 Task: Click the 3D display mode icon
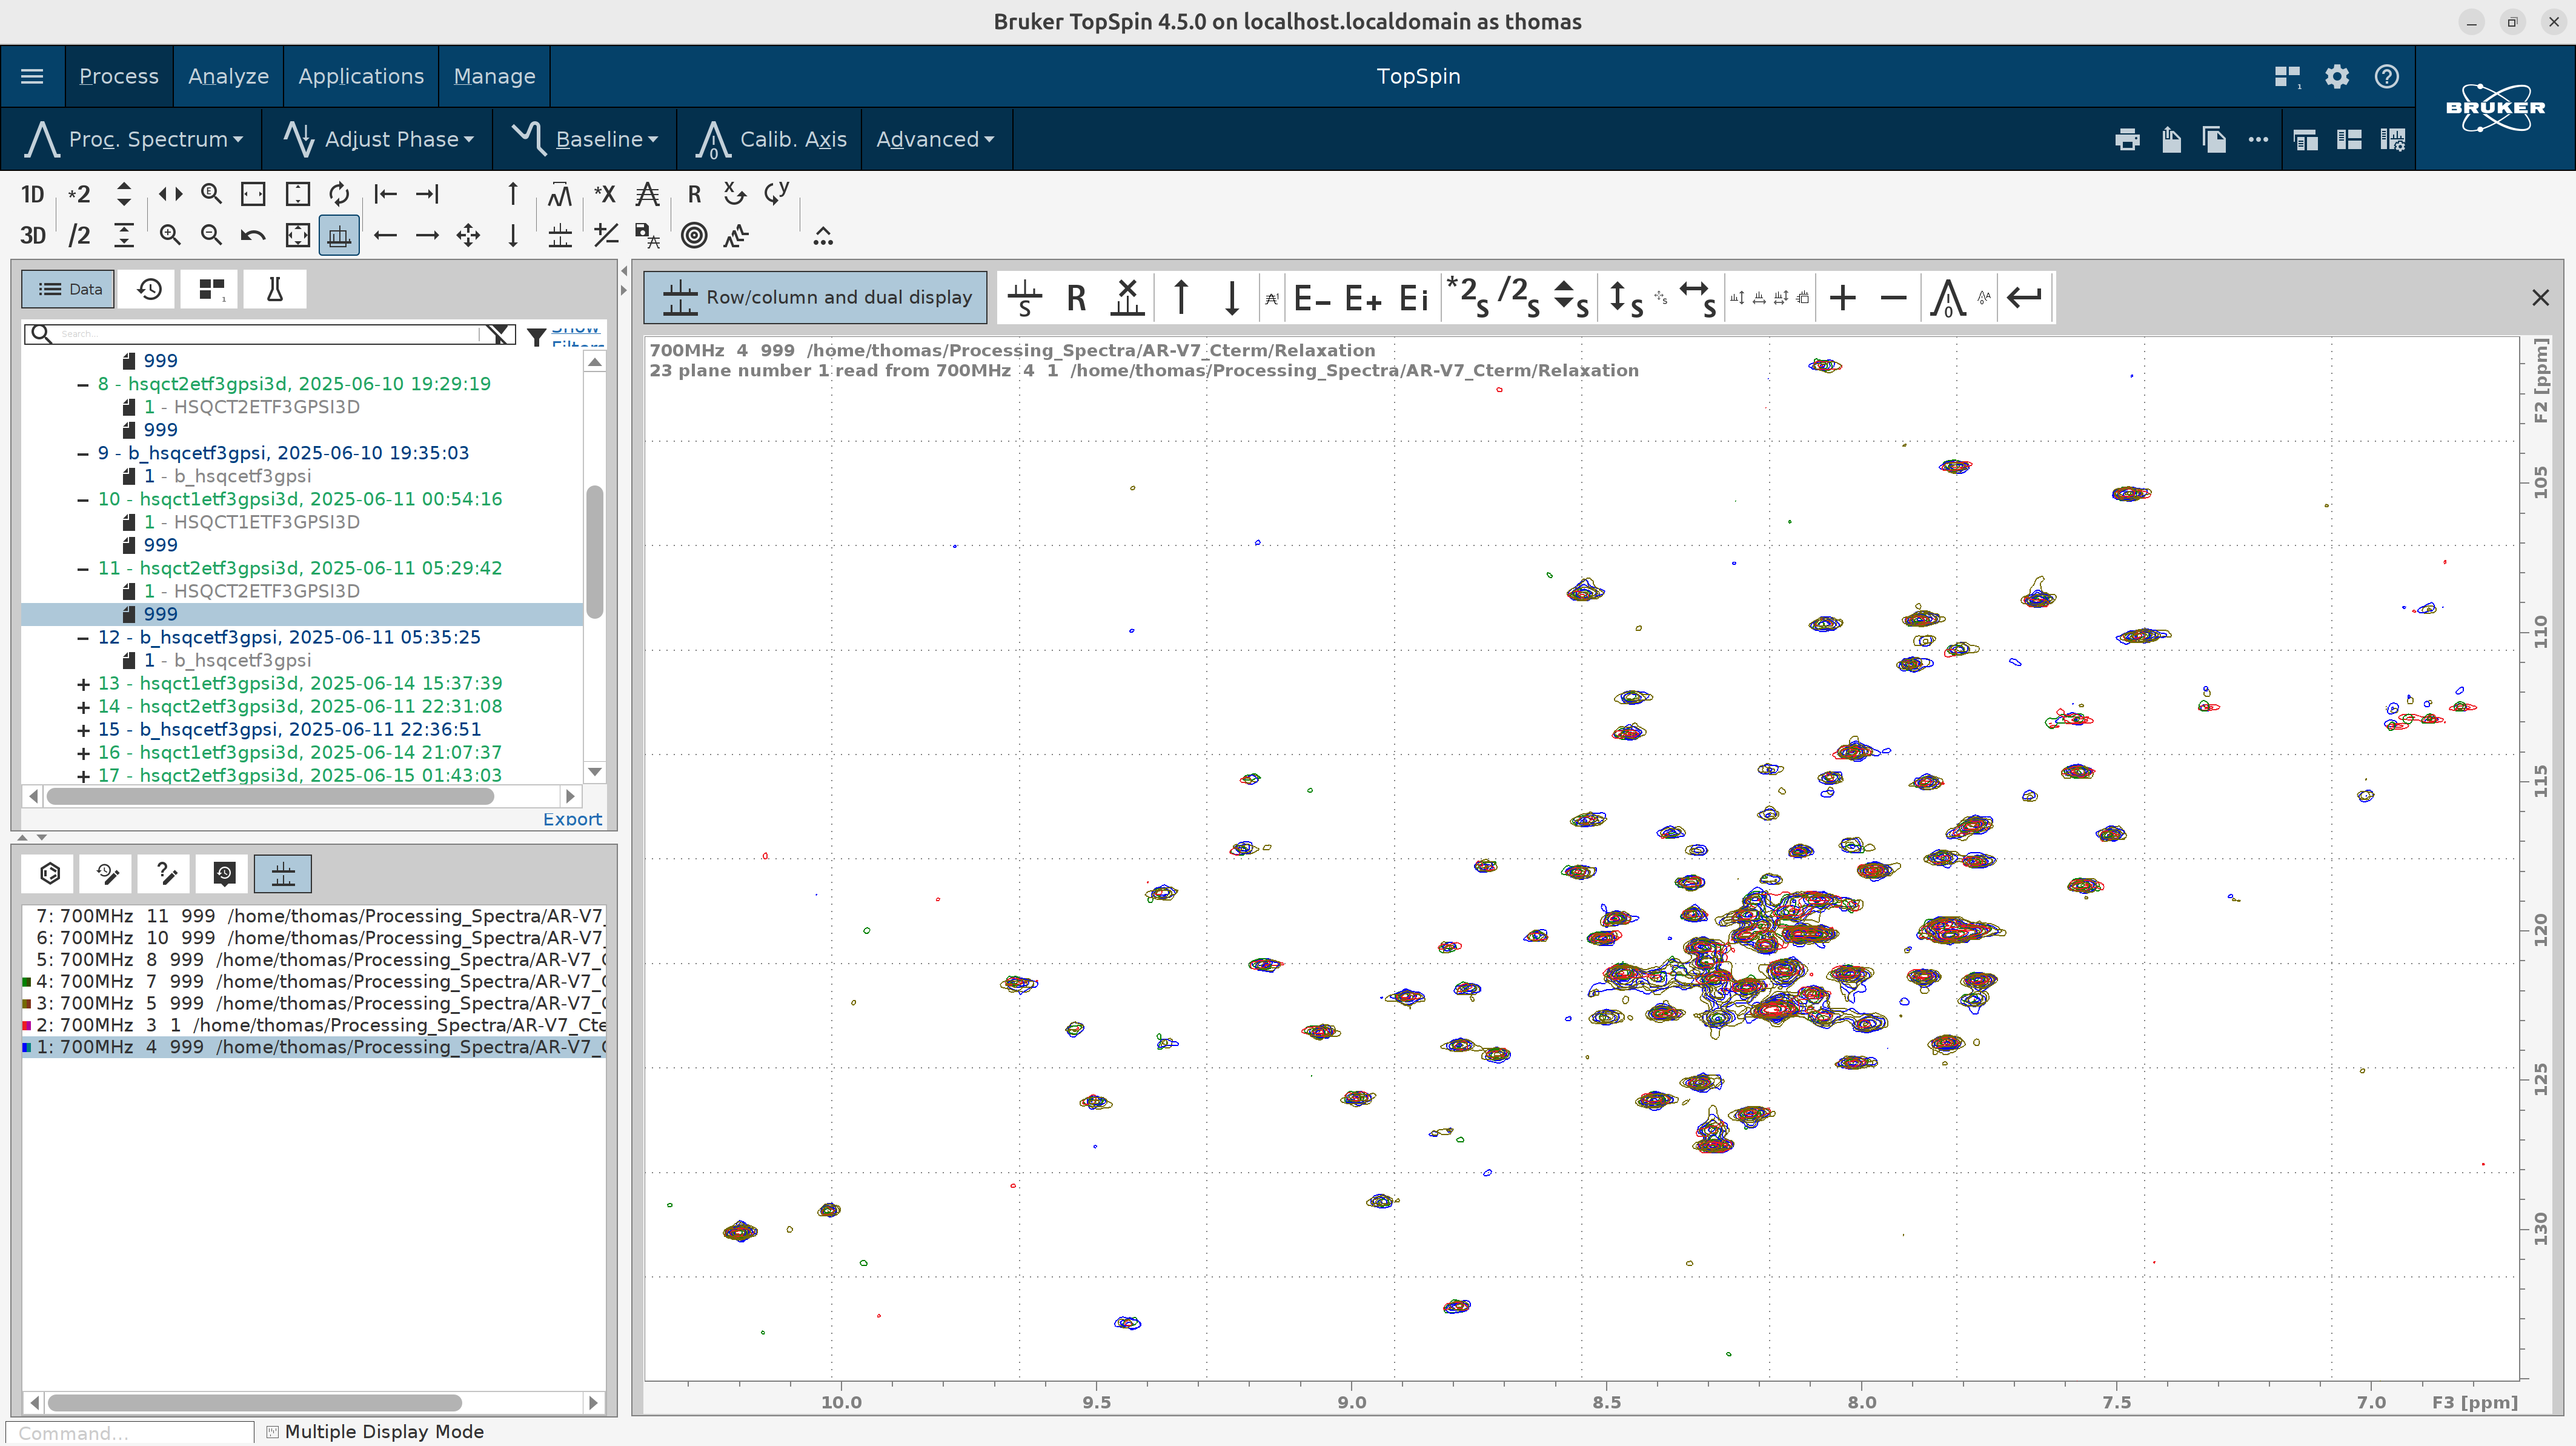32,236
